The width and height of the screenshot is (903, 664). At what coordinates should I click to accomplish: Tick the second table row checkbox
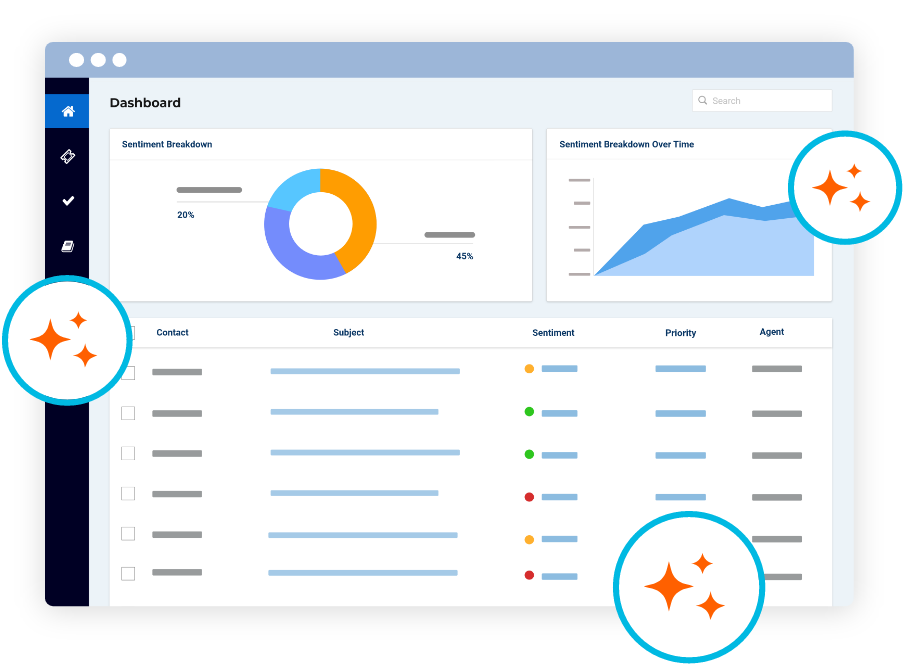point(128,413)
